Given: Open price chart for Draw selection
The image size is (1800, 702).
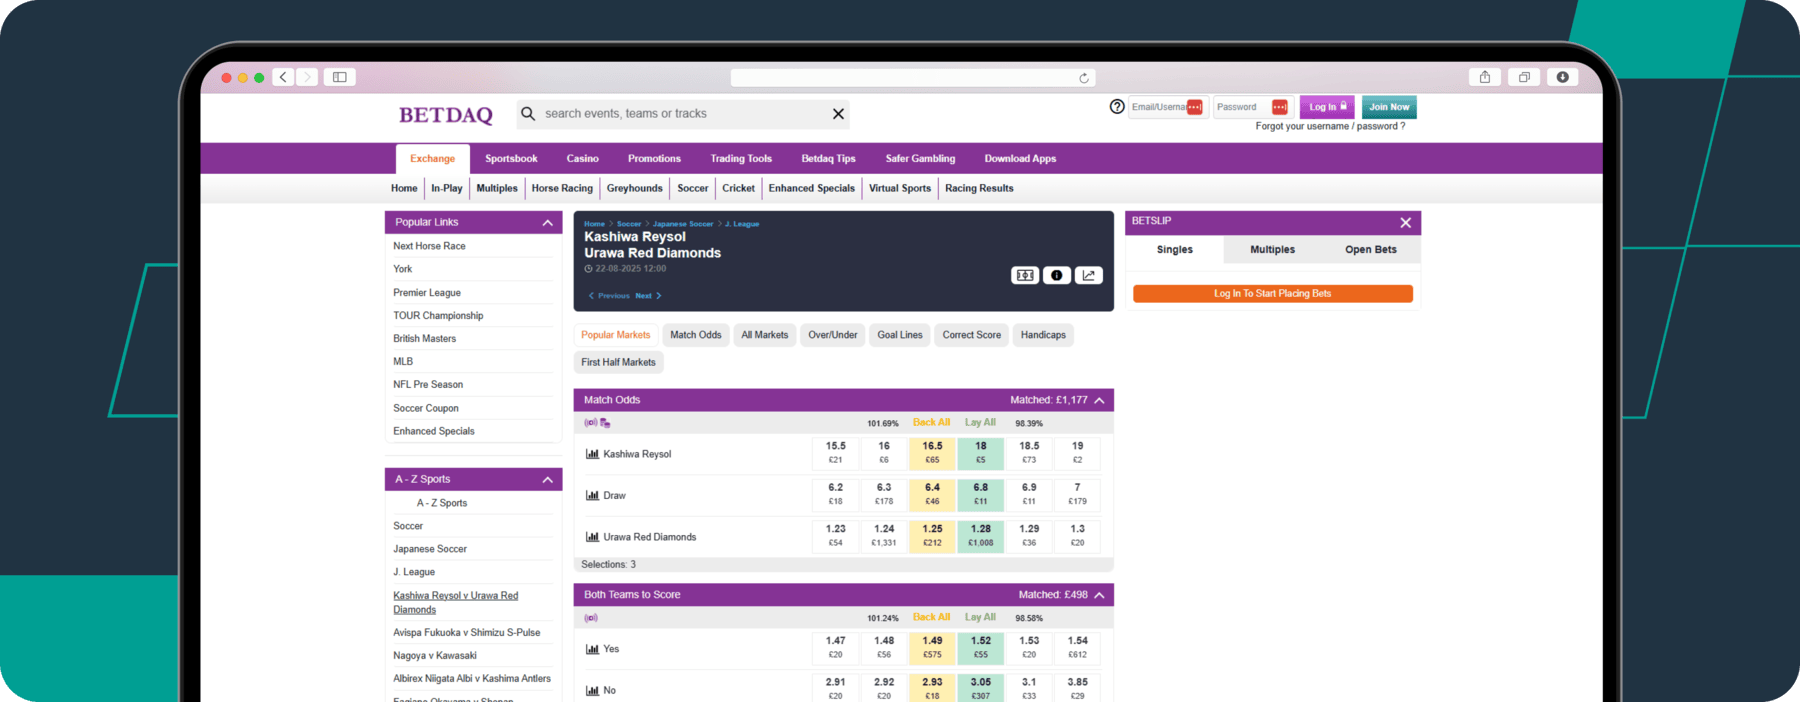Looking at the screenshot, I should [592, 495].
